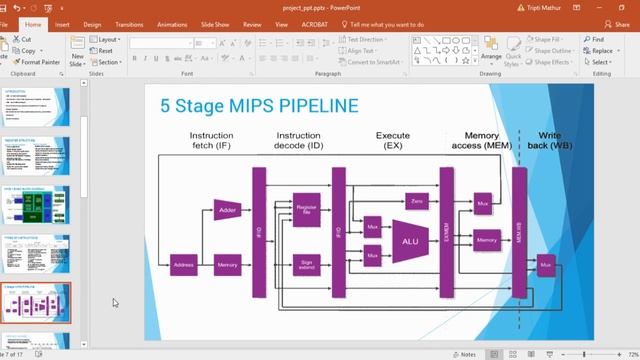
Task: Open the Font dialog launcher
Action: point(251,74)
